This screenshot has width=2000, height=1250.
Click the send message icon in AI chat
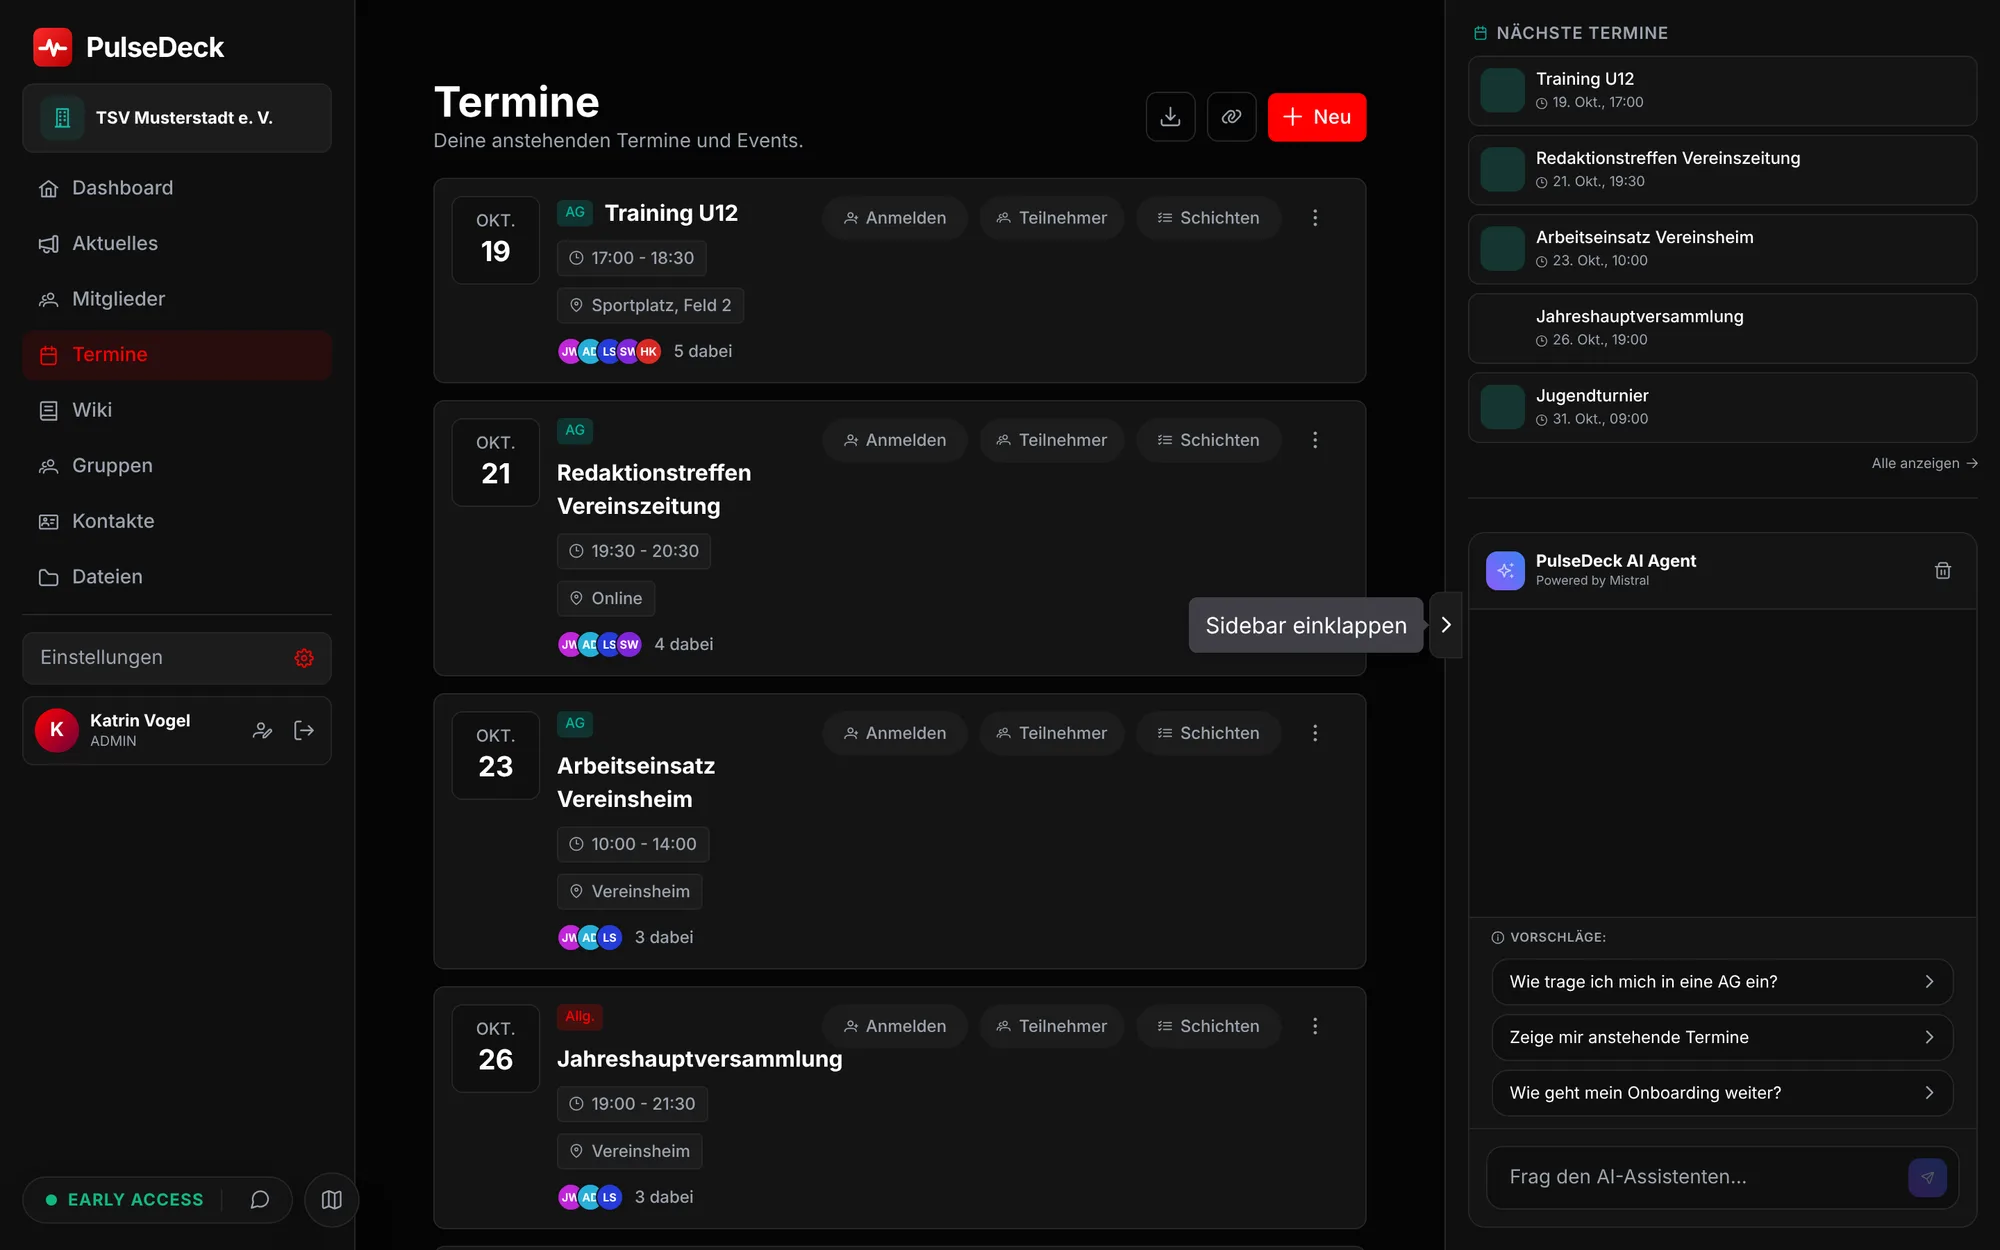point(1927,1177)
